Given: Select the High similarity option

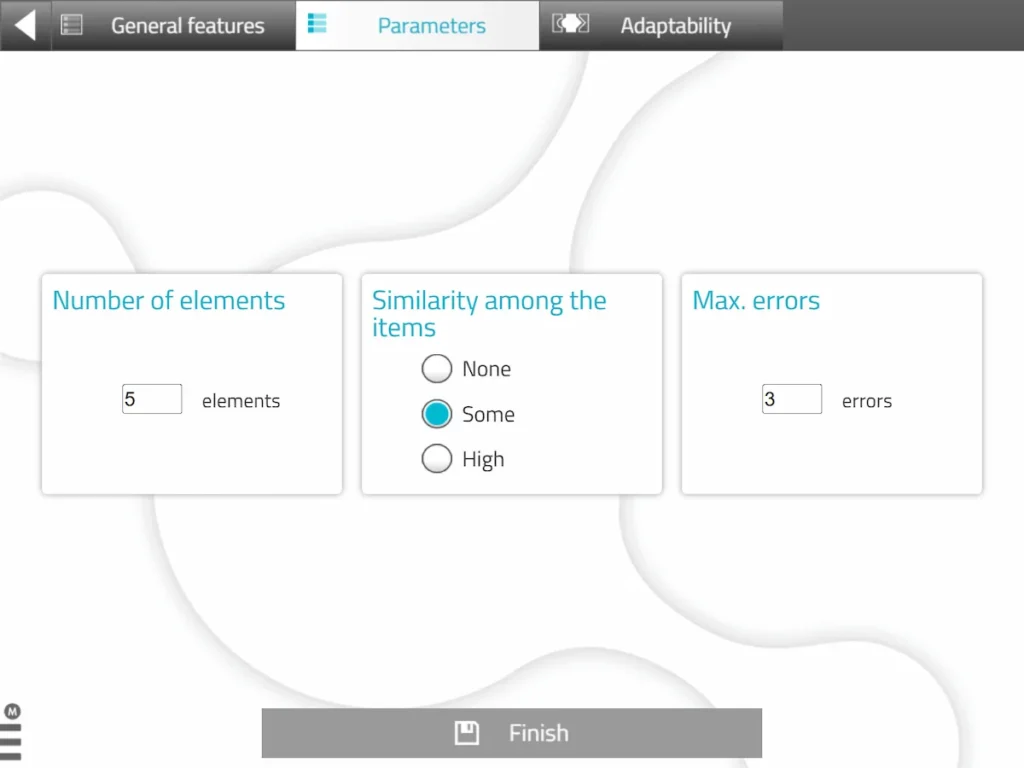Looking at the screenshot, I should (x=437, y=458).
